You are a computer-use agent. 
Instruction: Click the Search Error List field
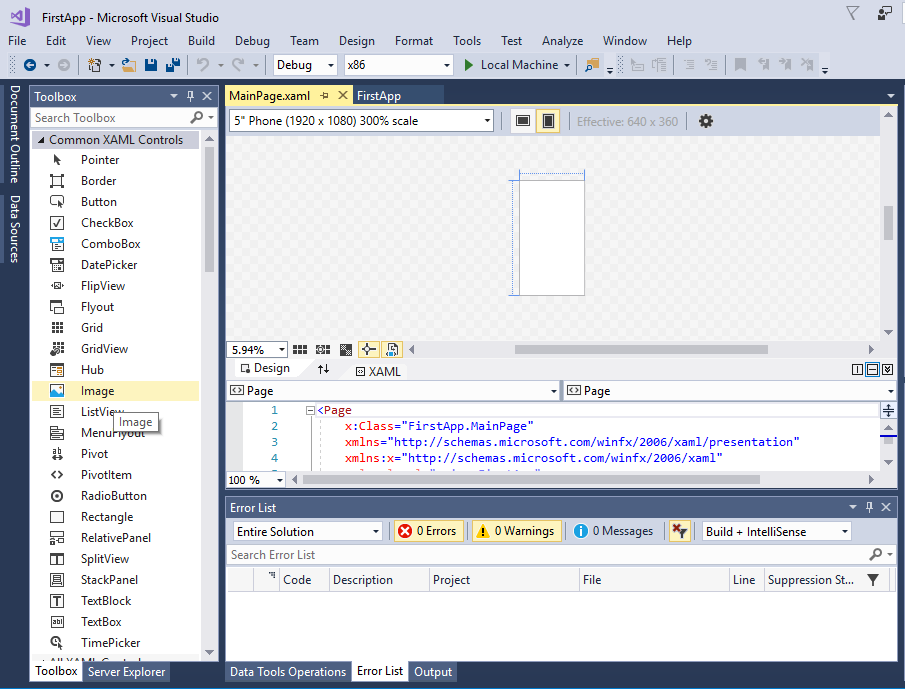tap(548, 555)
